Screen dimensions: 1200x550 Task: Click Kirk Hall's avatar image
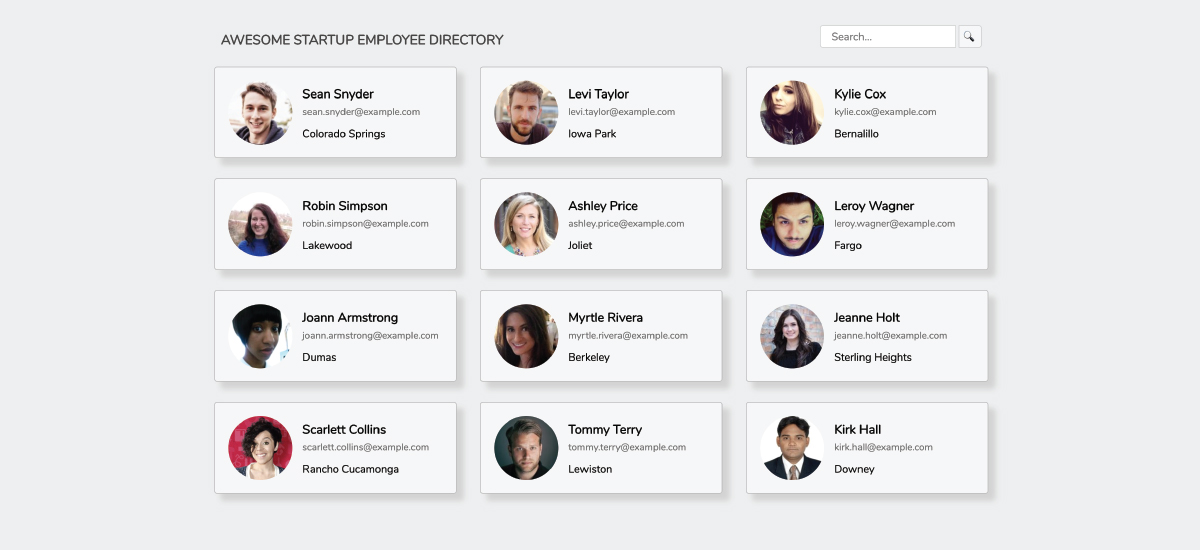click(792, 449)
